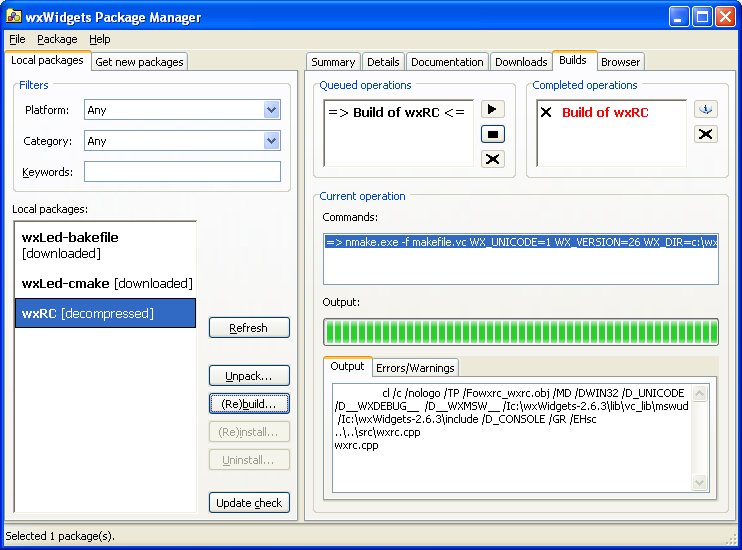Image resolution: width=742 pixels, height=550 pixels.
Task: Remove queued operation with the X icon
Action: coord(493,159)
